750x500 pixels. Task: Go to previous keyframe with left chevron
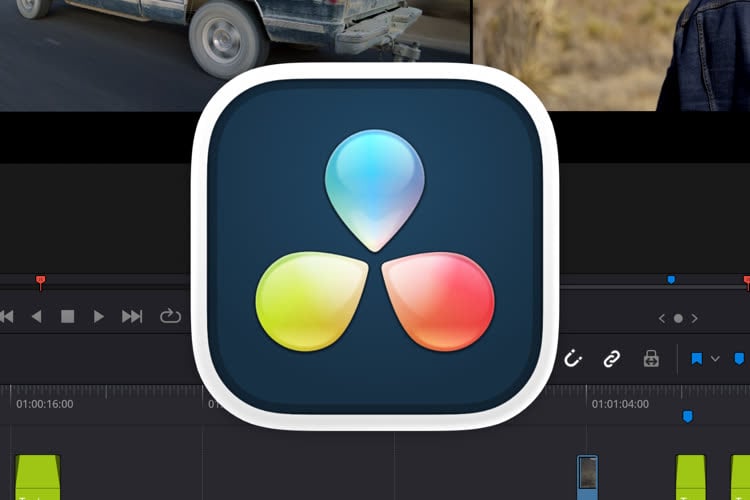click(661, 318)
